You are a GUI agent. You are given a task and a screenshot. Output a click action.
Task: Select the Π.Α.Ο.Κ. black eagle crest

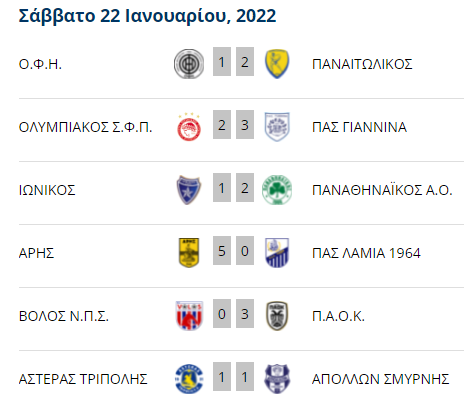pos(277,316)
